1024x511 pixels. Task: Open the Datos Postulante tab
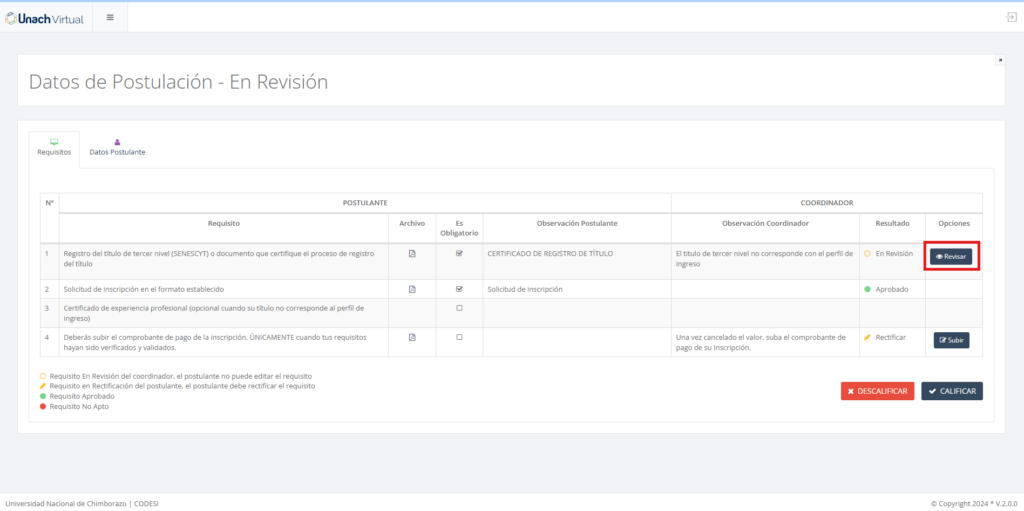(117, 147)
